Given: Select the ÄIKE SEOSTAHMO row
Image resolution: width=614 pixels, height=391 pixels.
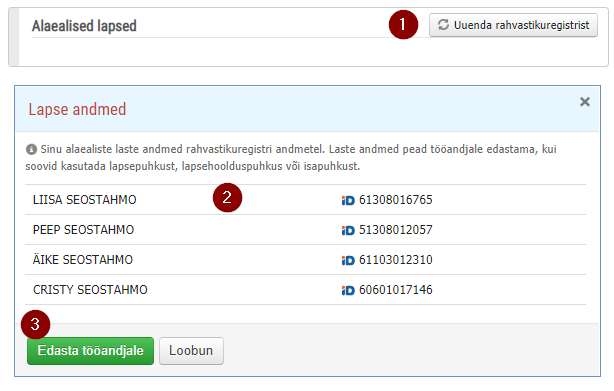Looking at the screenshot, I should (305, 260).
